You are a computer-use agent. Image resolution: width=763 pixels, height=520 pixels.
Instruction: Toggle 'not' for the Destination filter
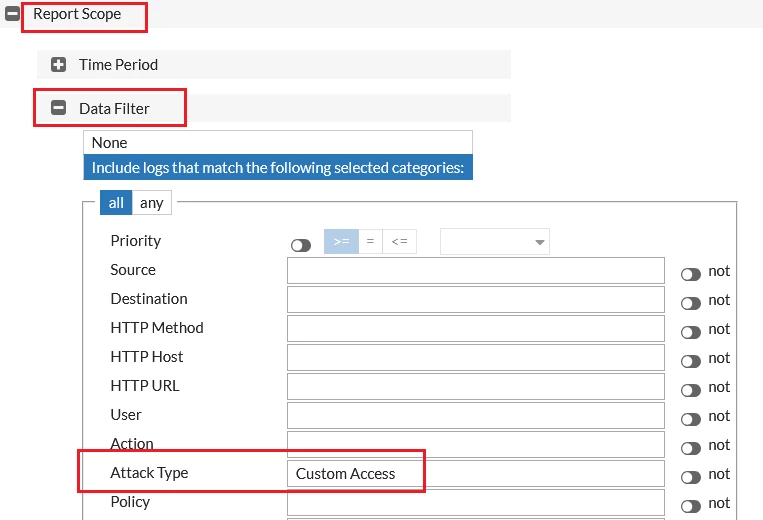pyautogui.click(x=690, y=304)
